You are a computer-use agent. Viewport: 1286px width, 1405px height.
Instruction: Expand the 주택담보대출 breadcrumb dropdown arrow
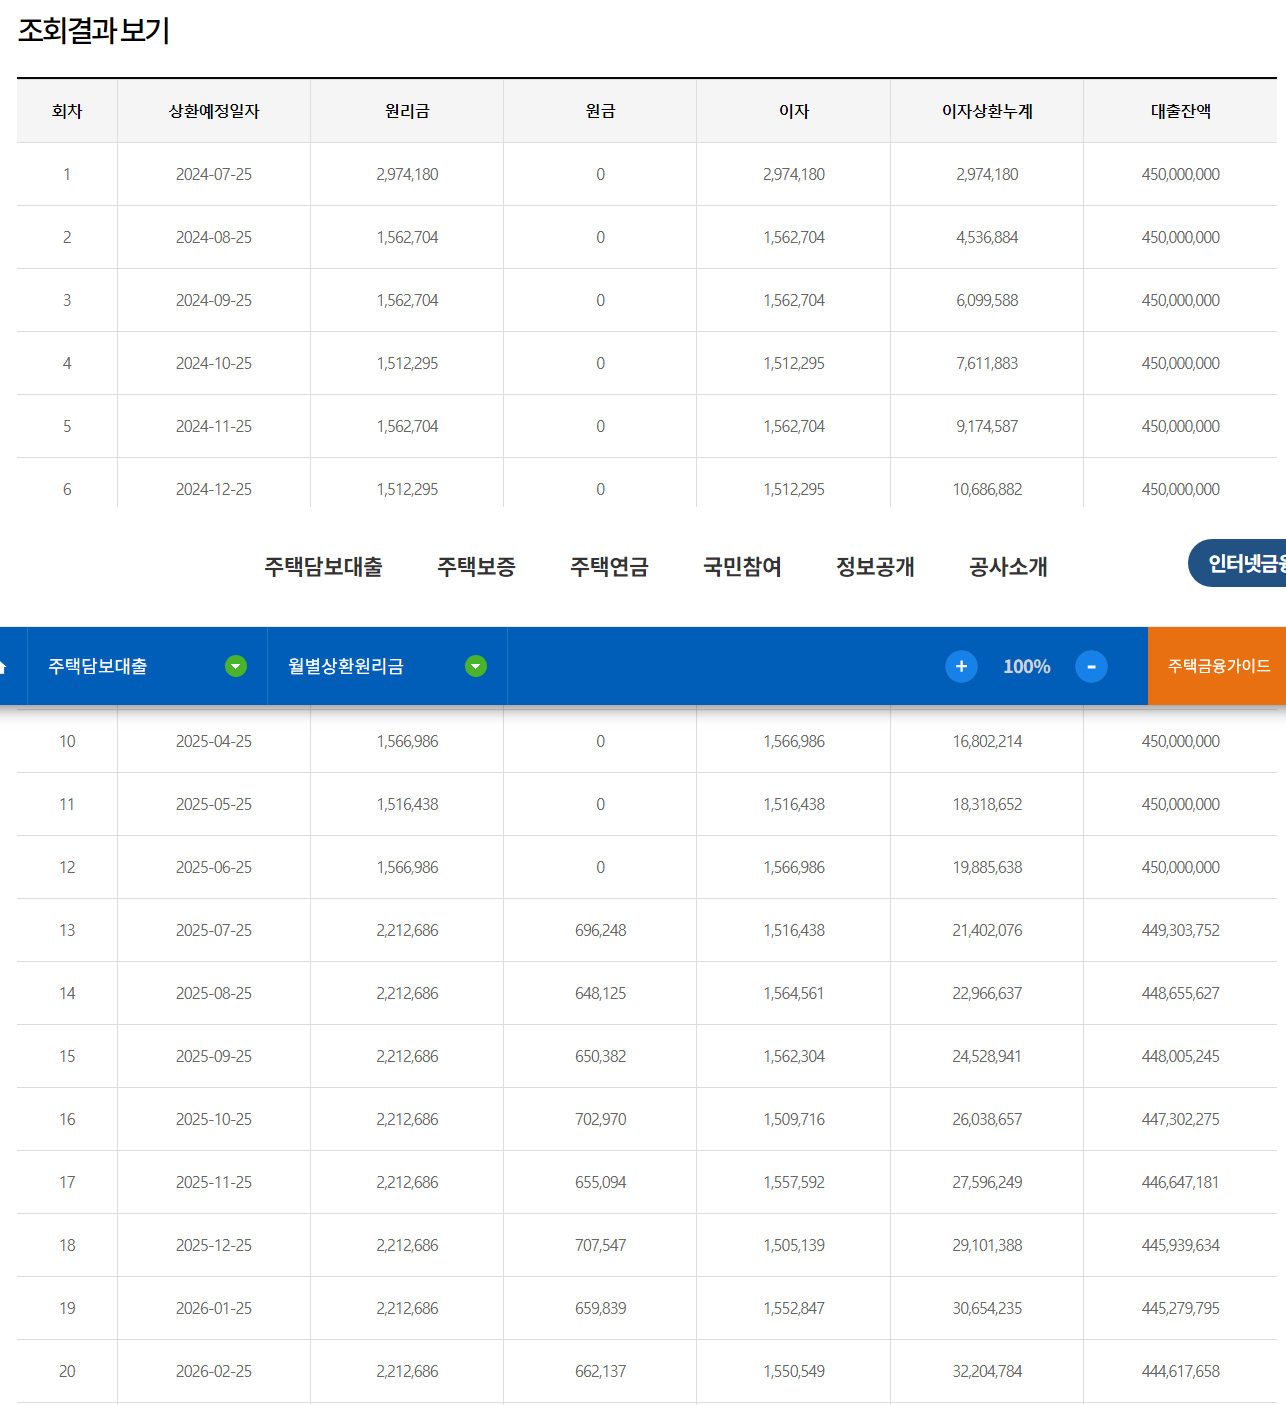pyautogui.click(x=236, y=666)
